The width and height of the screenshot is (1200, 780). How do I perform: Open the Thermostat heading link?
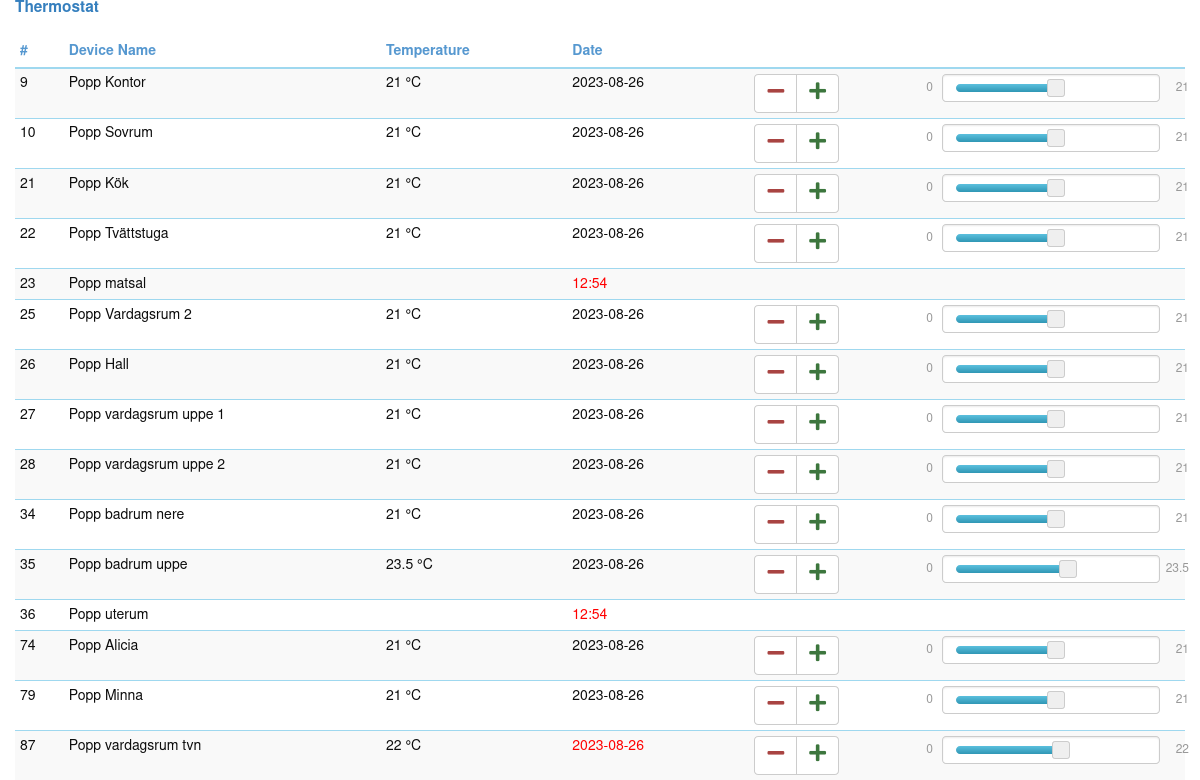point(56,7)
